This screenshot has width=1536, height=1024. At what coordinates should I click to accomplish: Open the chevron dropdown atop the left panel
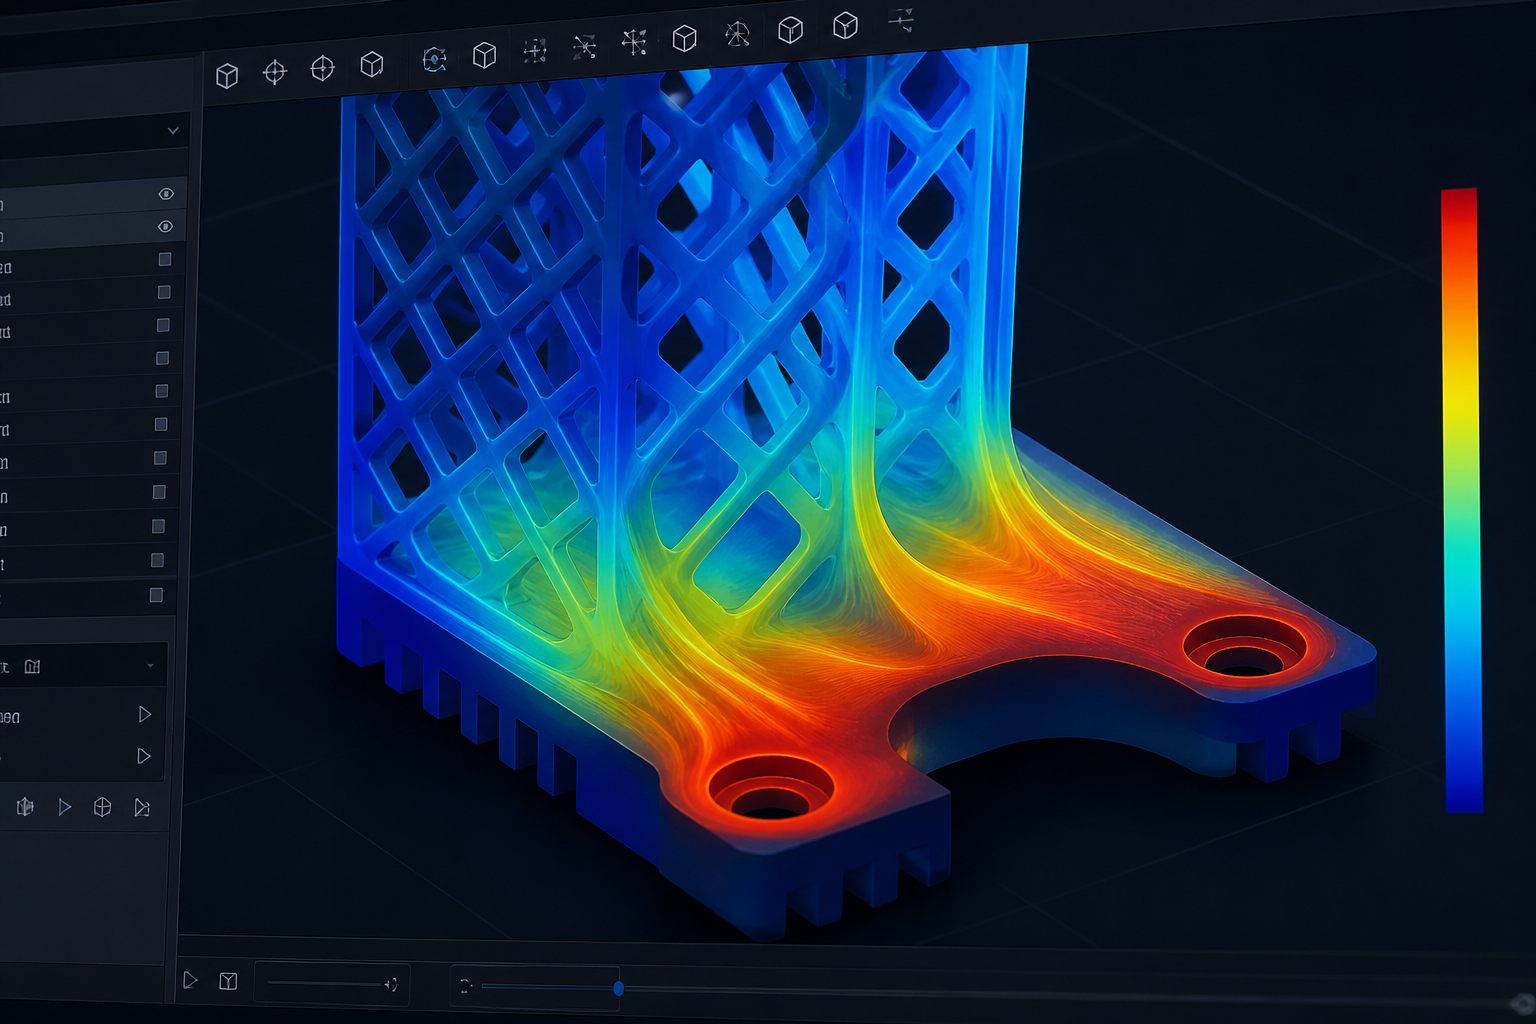(x=173, y=131)
